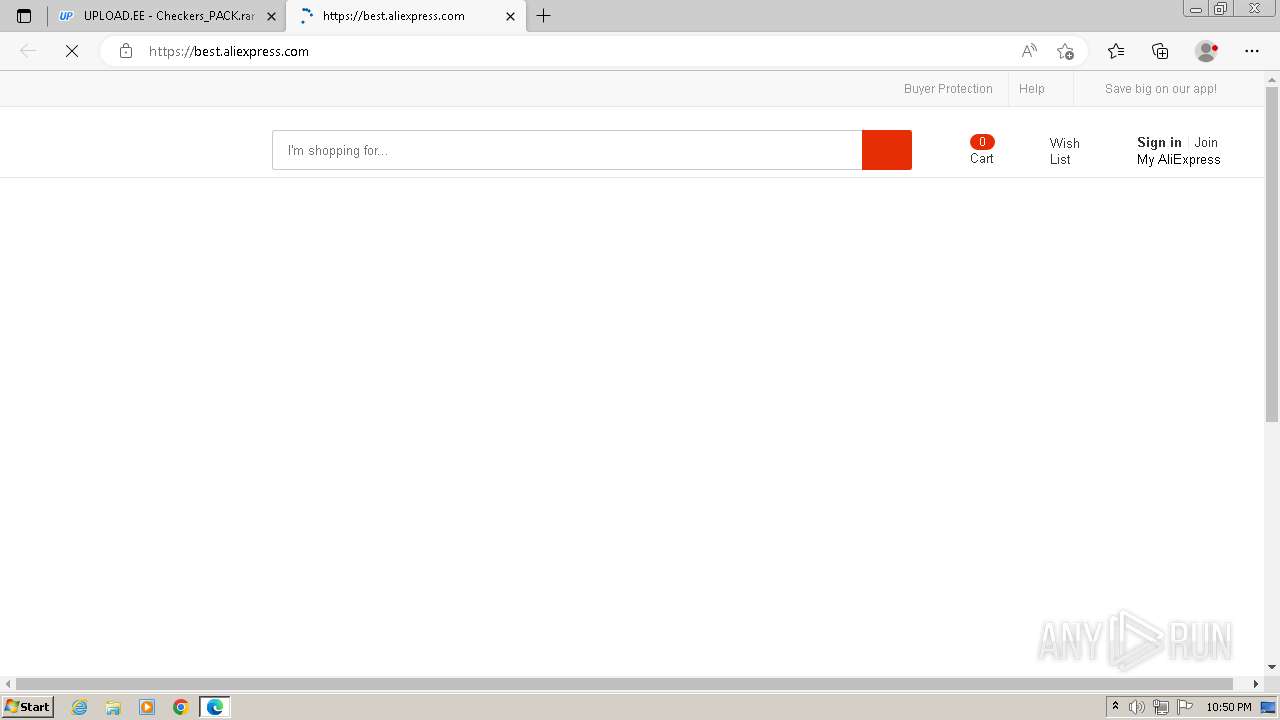View site information lock icon
The width and height of the screenshot is (1280, 720).
tap(125, 51)
